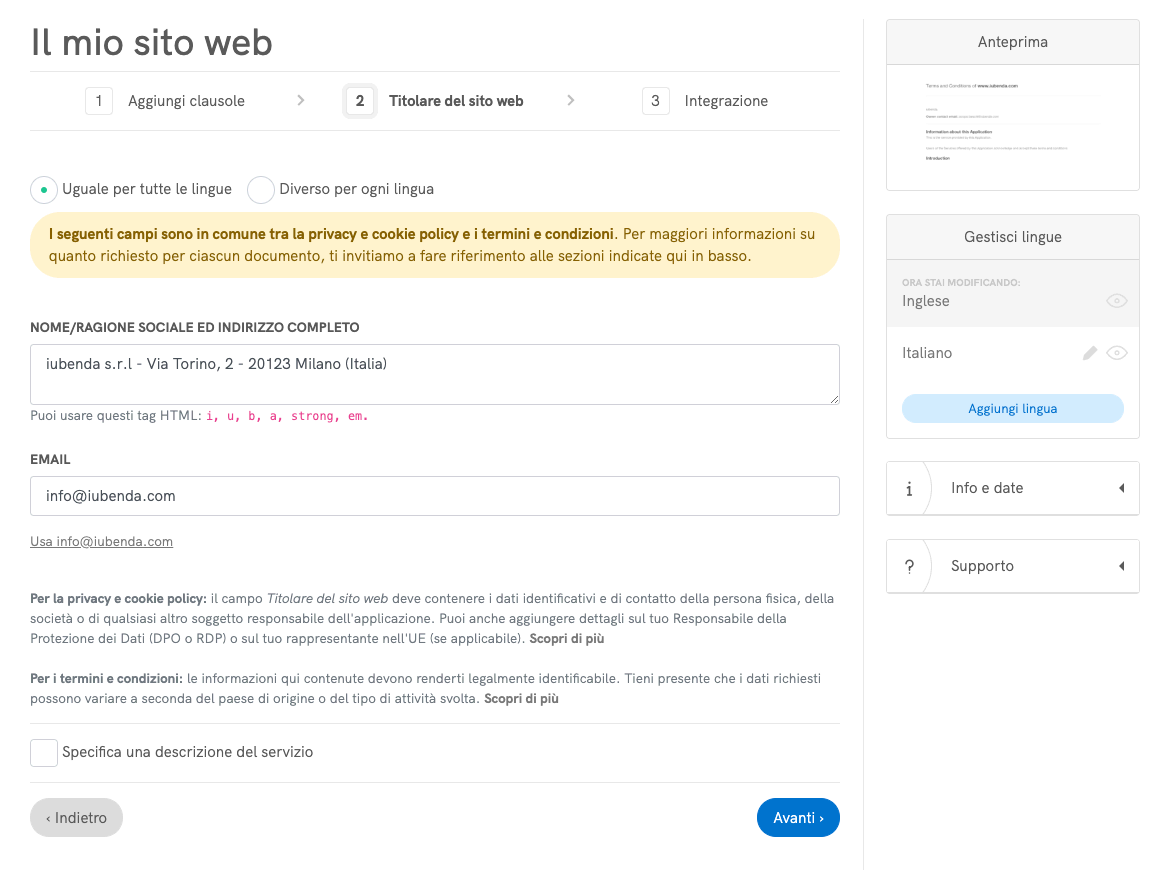Image resolution: width=1165 pixels, height=870 pixels.
Task: Go to step 1 Aggiungi clausole
Action: tap(186, 101)
